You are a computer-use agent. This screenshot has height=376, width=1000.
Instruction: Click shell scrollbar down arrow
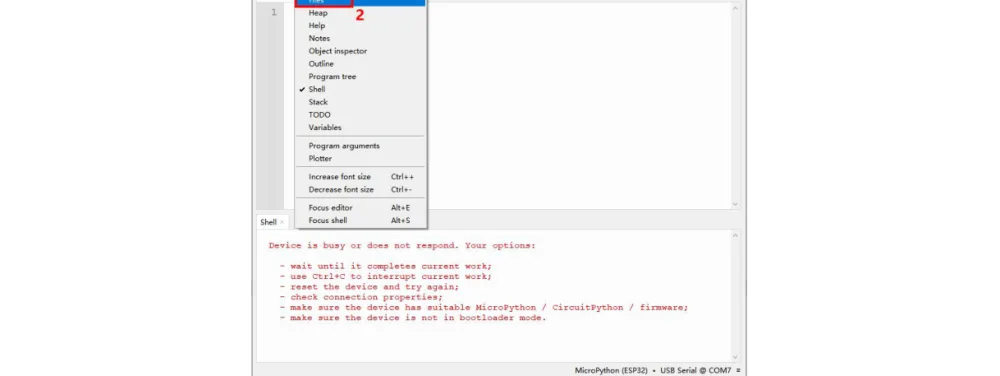pyautogui.click(x=735, y=358)
